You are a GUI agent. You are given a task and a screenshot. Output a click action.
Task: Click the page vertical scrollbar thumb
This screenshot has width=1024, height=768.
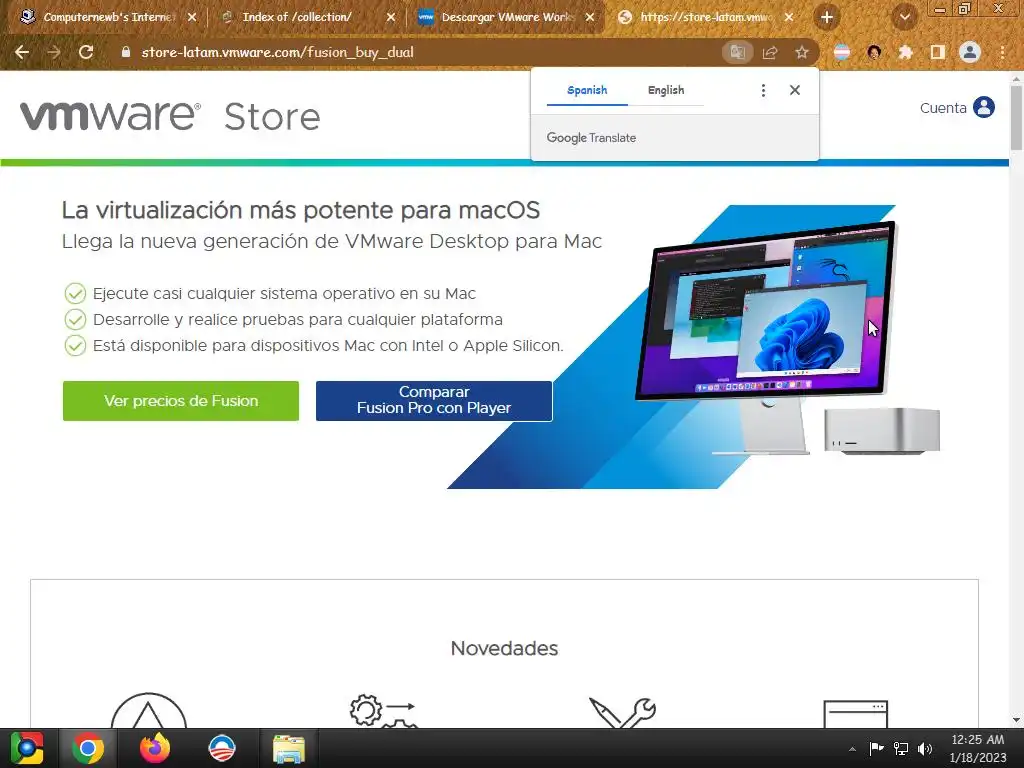(1016, 117)
